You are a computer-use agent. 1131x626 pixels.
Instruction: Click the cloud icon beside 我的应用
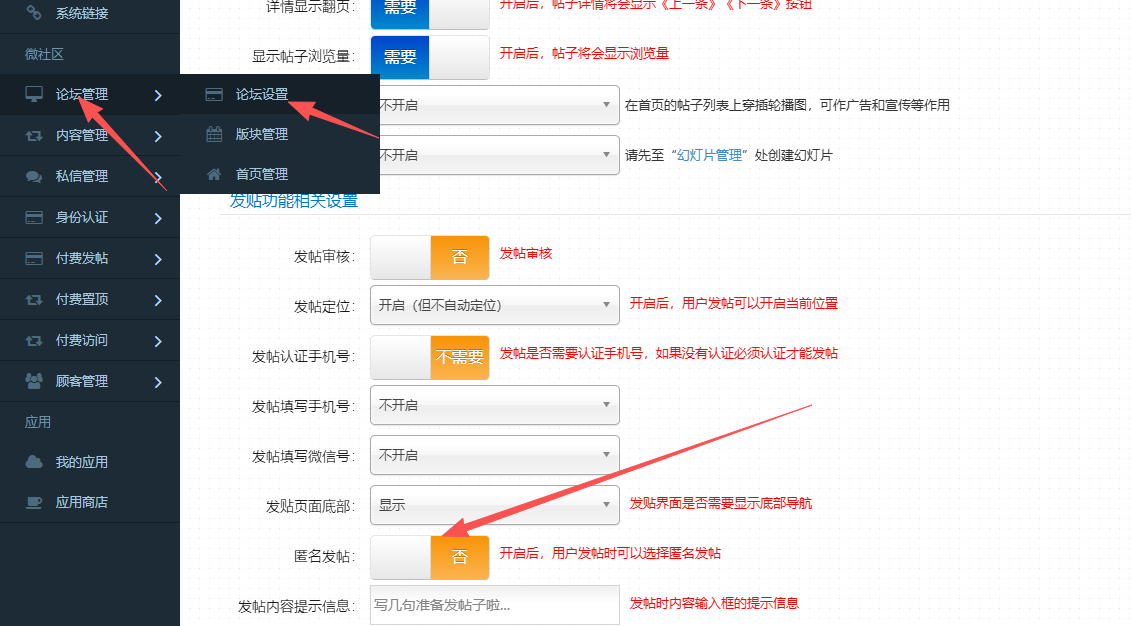coord(34,462)
